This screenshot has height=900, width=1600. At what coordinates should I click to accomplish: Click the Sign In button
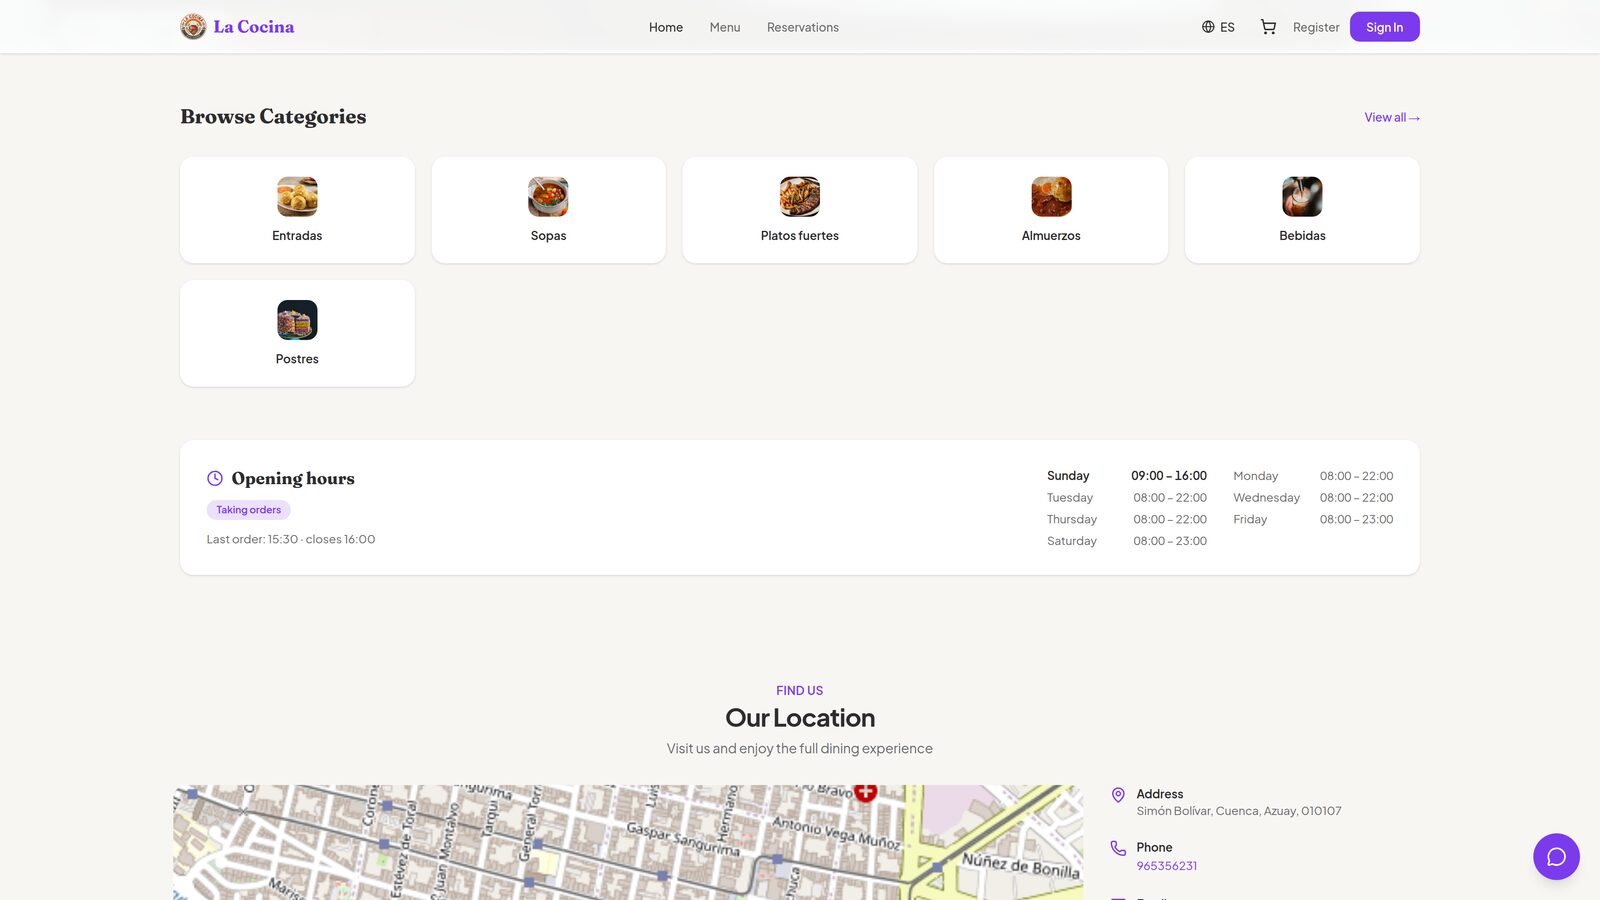[x=1384, y=27]
